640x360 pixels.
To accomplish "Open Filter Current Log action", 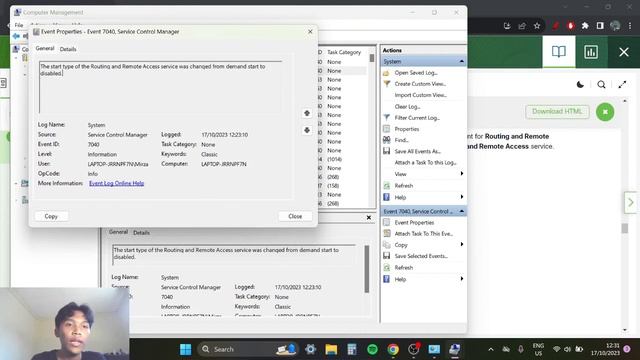I will pos(417,118).
